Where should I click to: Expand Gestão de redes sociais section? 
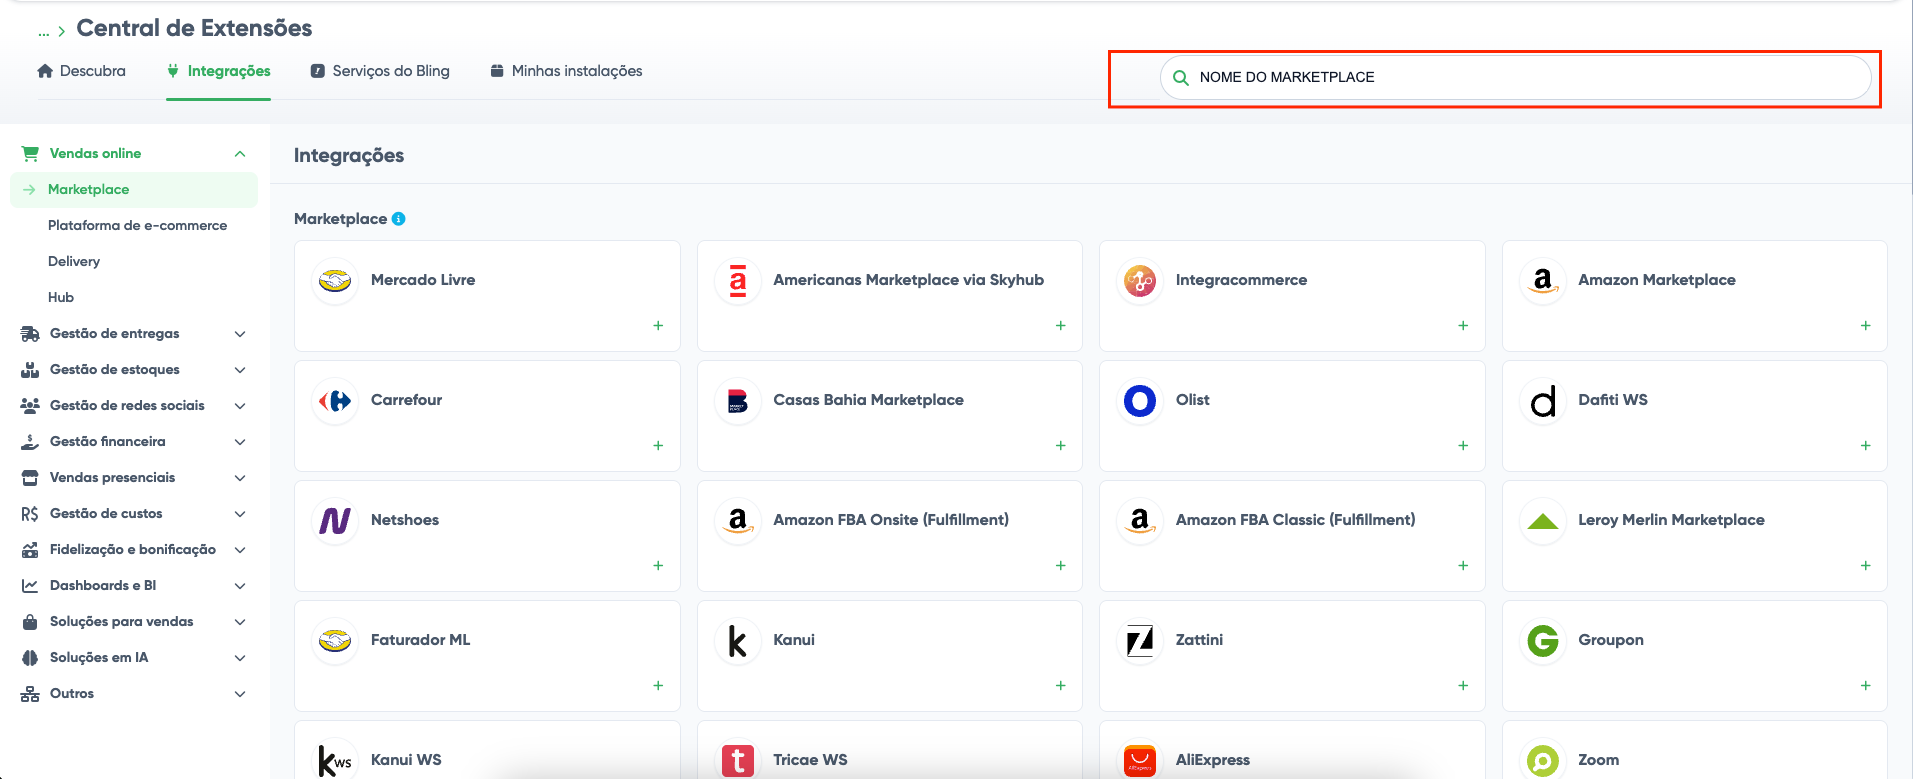(x=240, y=406)
